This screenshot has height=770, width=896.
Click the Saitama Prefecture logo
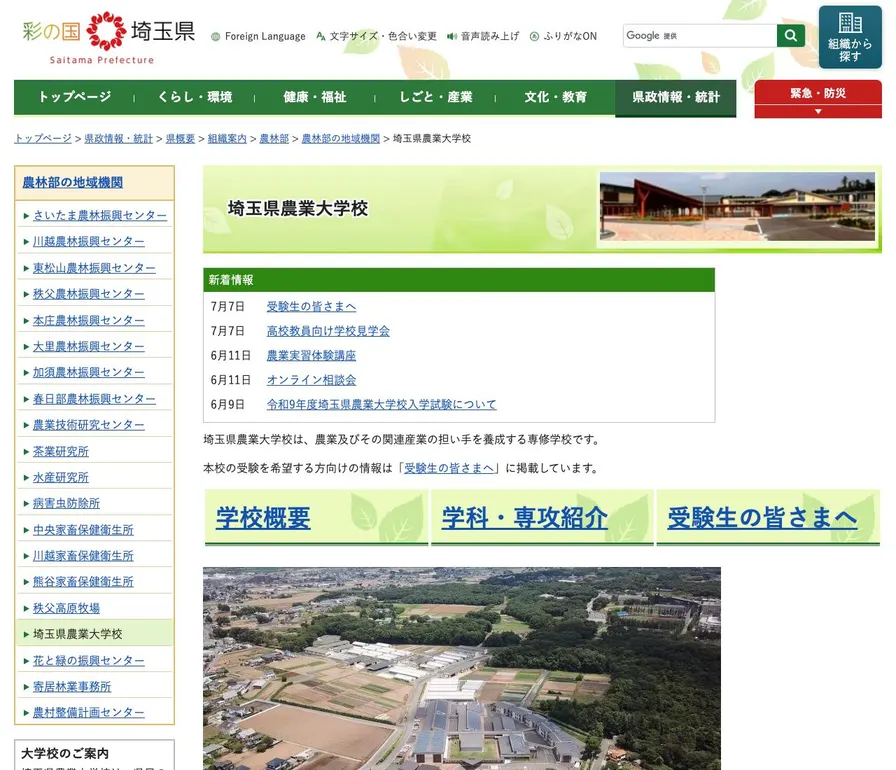point(109,38)
